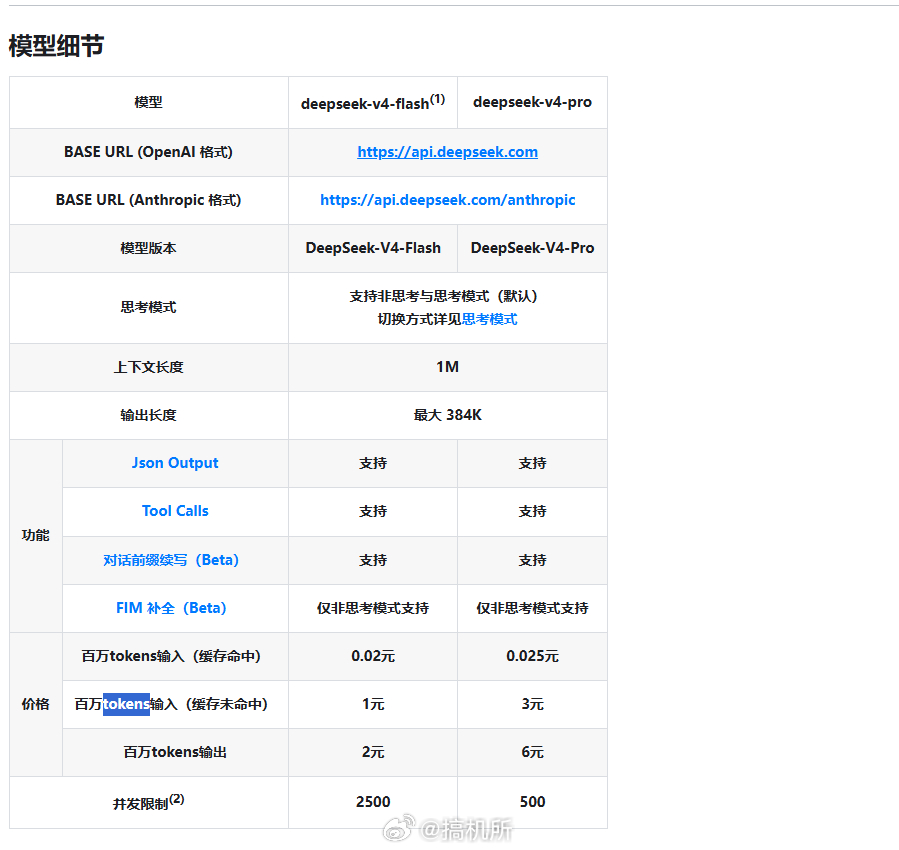Click flash column 仅非思考模式支持 cell
899x850 pixels.
[x=373, y=608]
